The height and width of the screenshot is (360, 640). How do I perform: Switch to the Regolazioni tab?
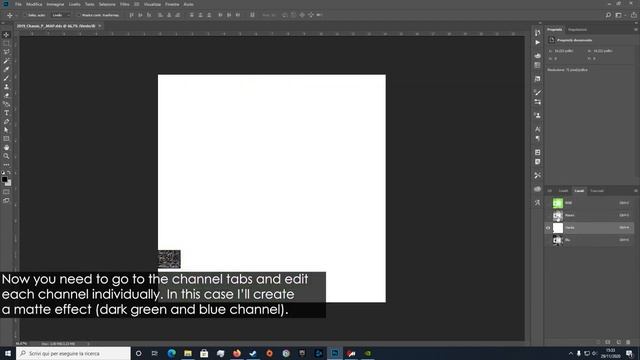tap(577, 29)
